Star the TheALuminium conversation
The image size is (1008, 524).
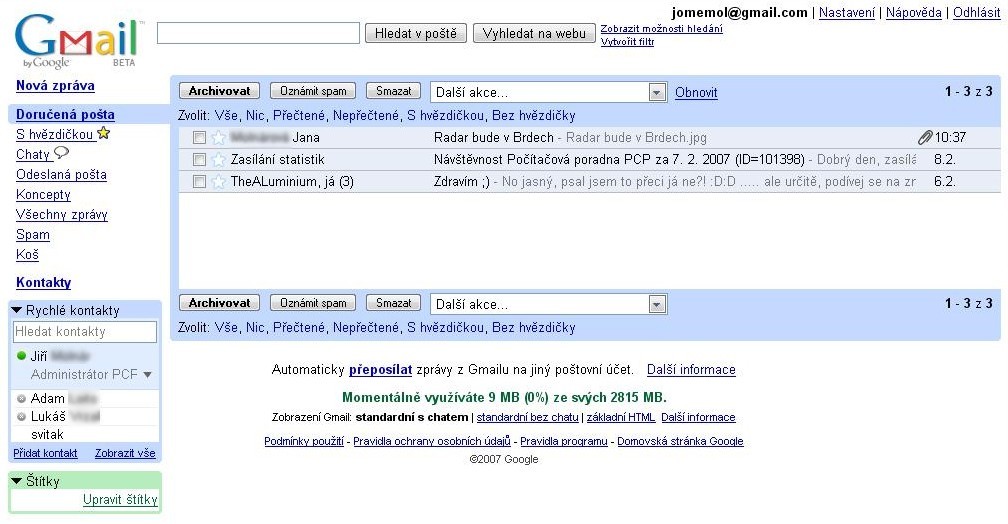[219, 181]
